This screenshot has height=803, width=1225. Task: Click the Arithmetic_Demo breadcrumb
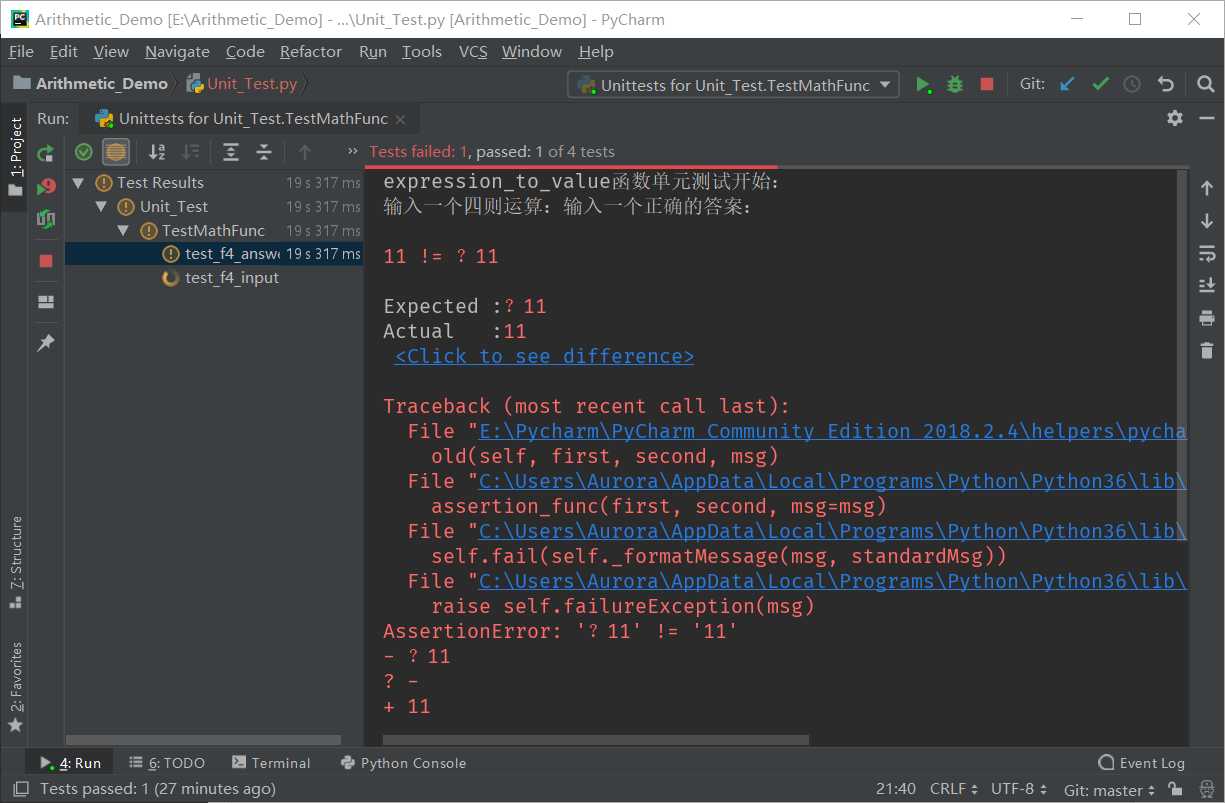pyautogui.click(x=91, y=84)
